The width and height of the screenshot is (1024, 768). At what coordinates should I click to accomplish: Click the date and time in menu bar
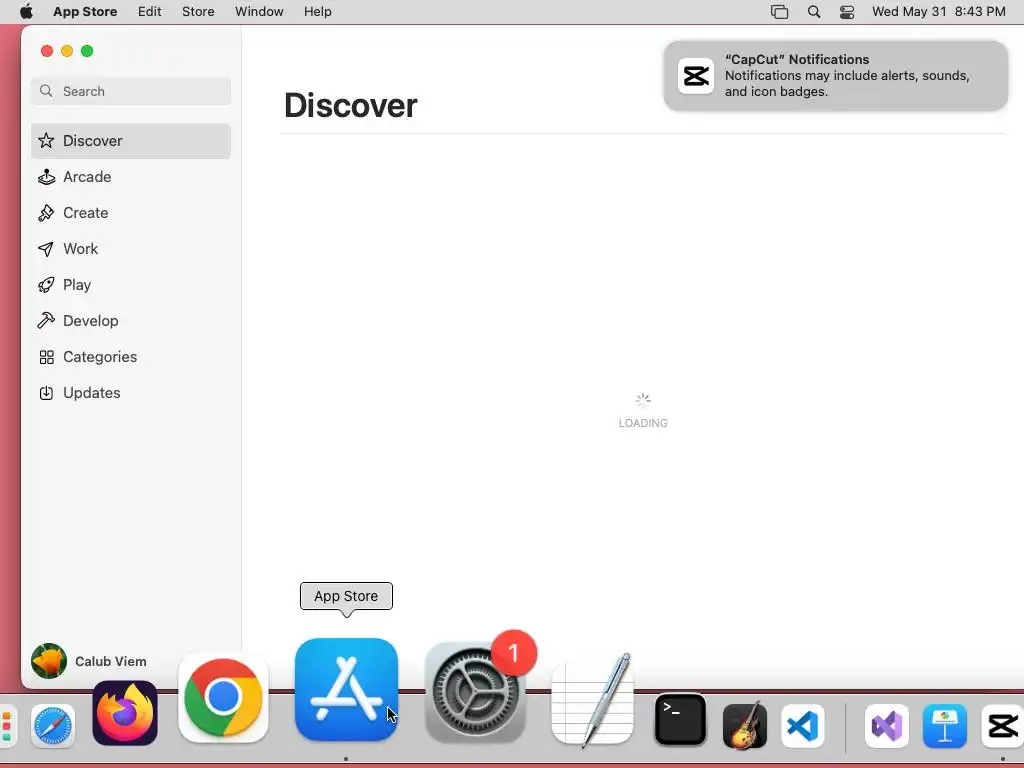(x=938, y=12)
